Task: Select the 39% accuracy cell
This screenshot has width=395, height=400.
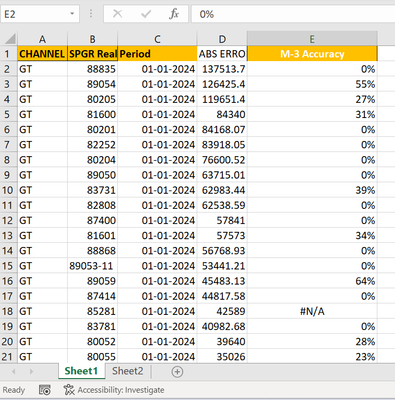Action: coord(312,190)
